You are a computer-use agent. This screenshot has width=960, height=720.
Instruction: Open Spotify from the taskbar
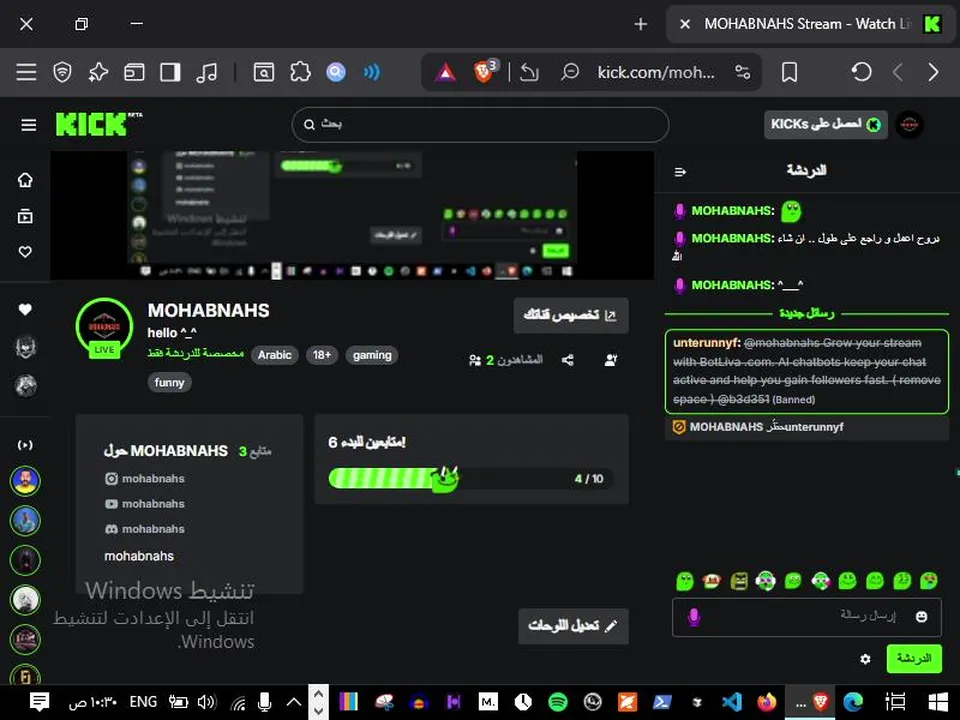click(x=558, y=702)
